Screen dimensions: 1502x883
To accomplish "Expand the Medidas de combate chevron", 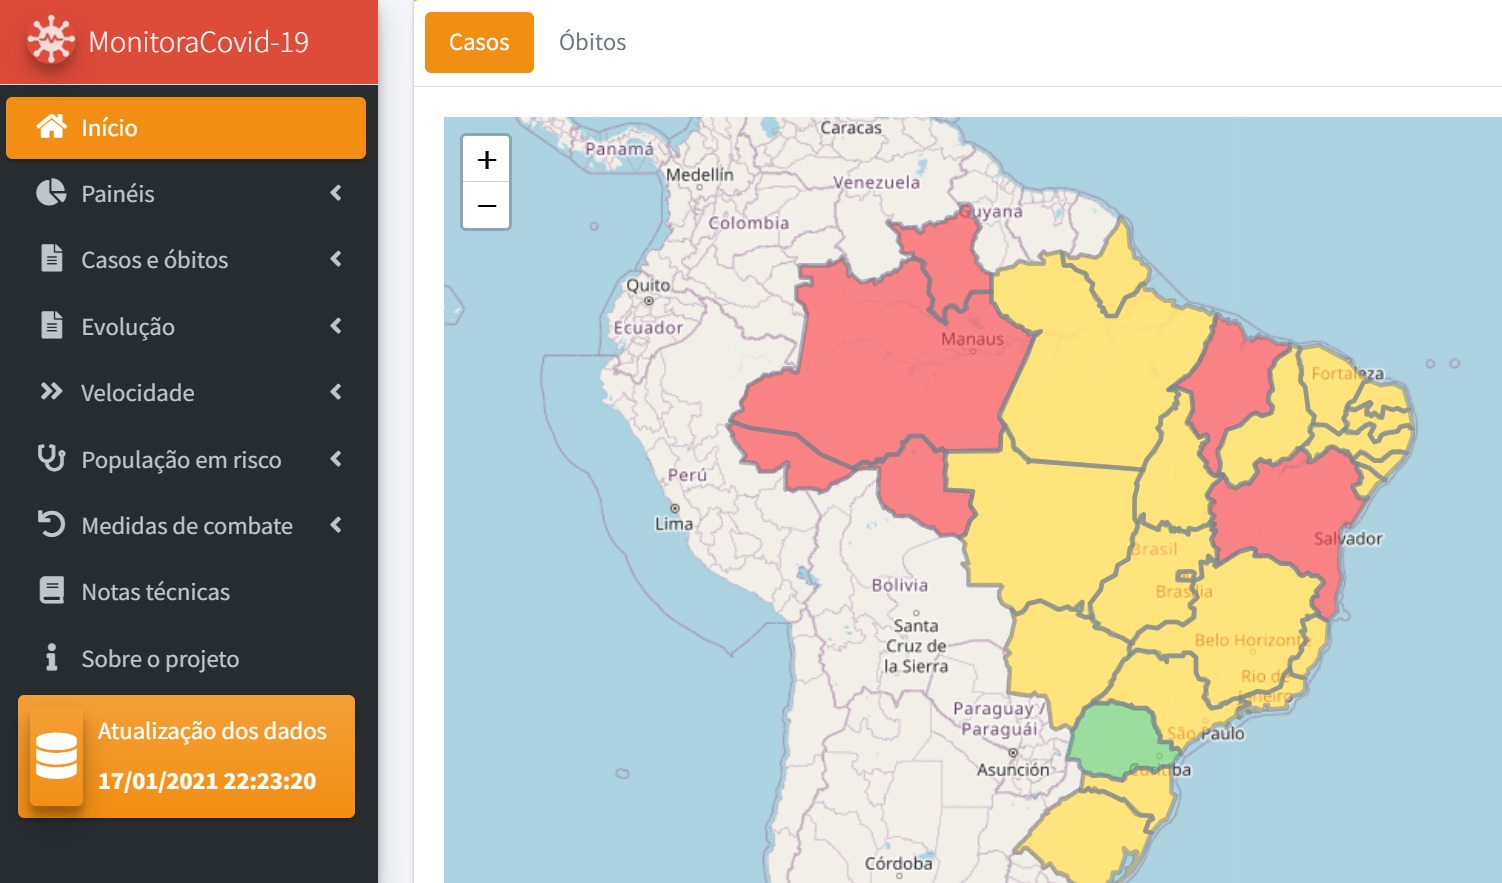I will pos(336,525).
